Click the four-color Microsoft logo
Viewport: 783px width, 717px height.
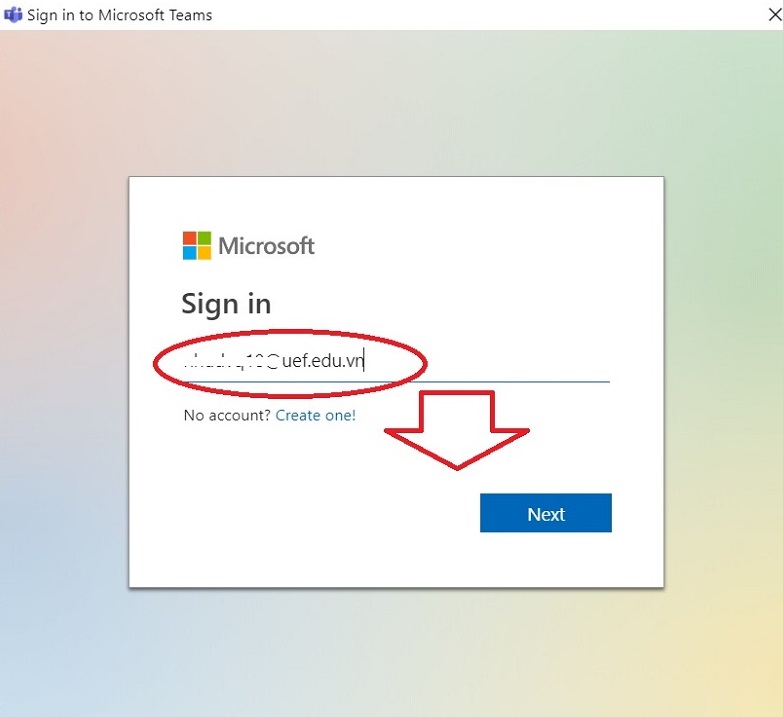[x=197, y=246]
